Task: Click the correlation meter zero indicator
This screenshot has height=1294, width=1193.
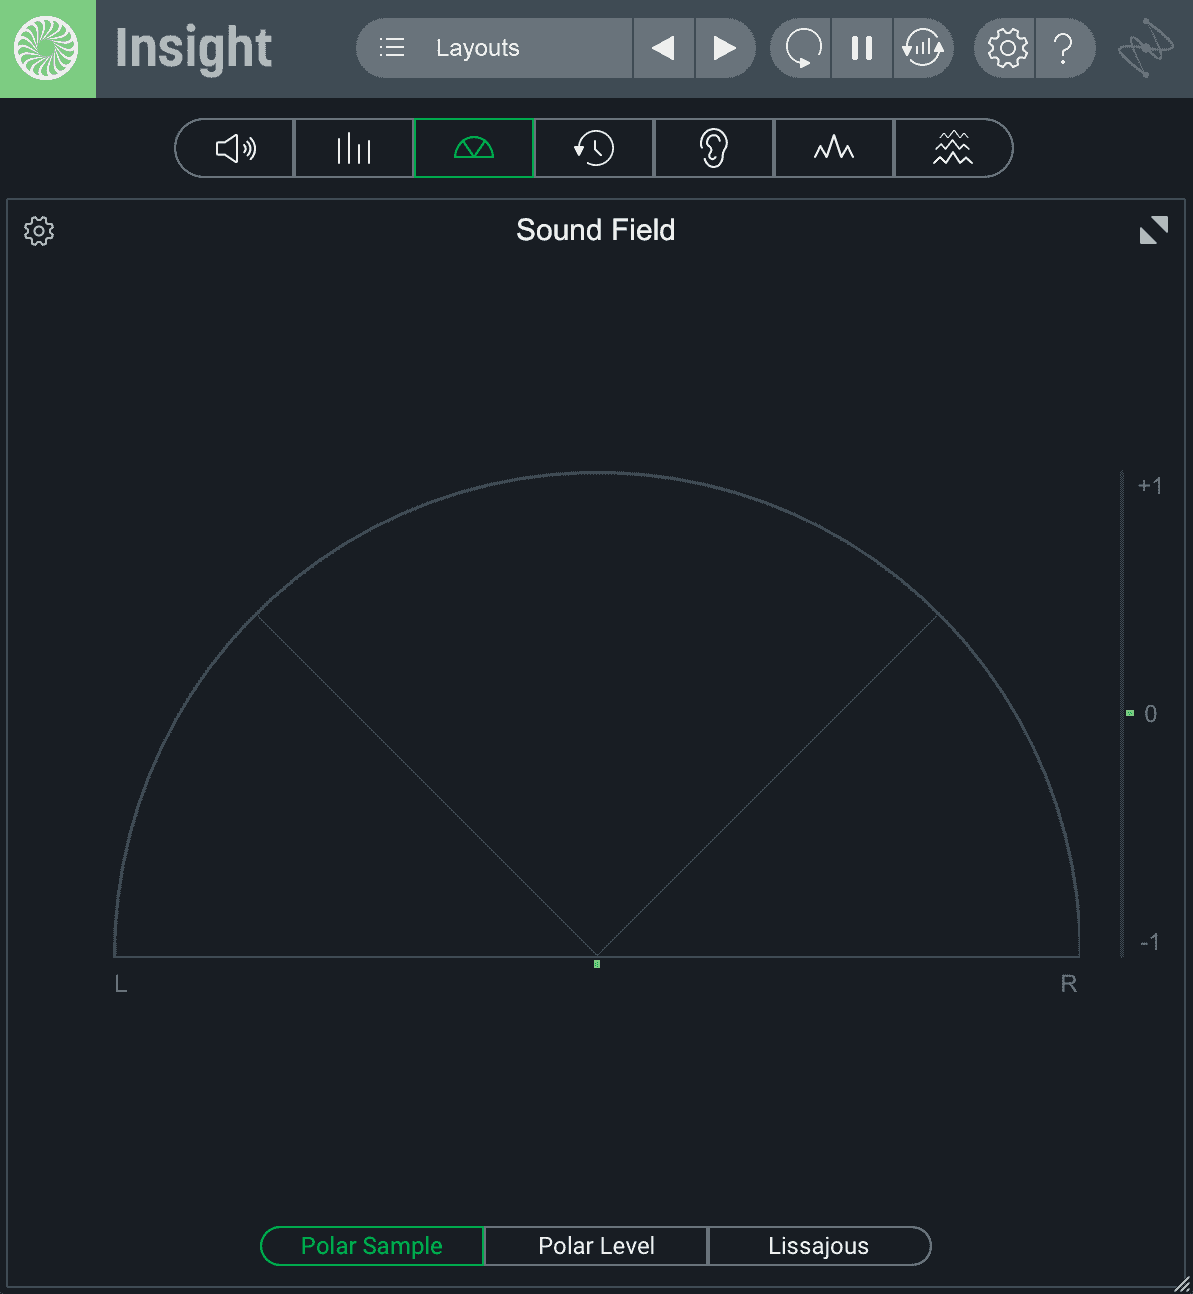Action: click(1130, 713)
